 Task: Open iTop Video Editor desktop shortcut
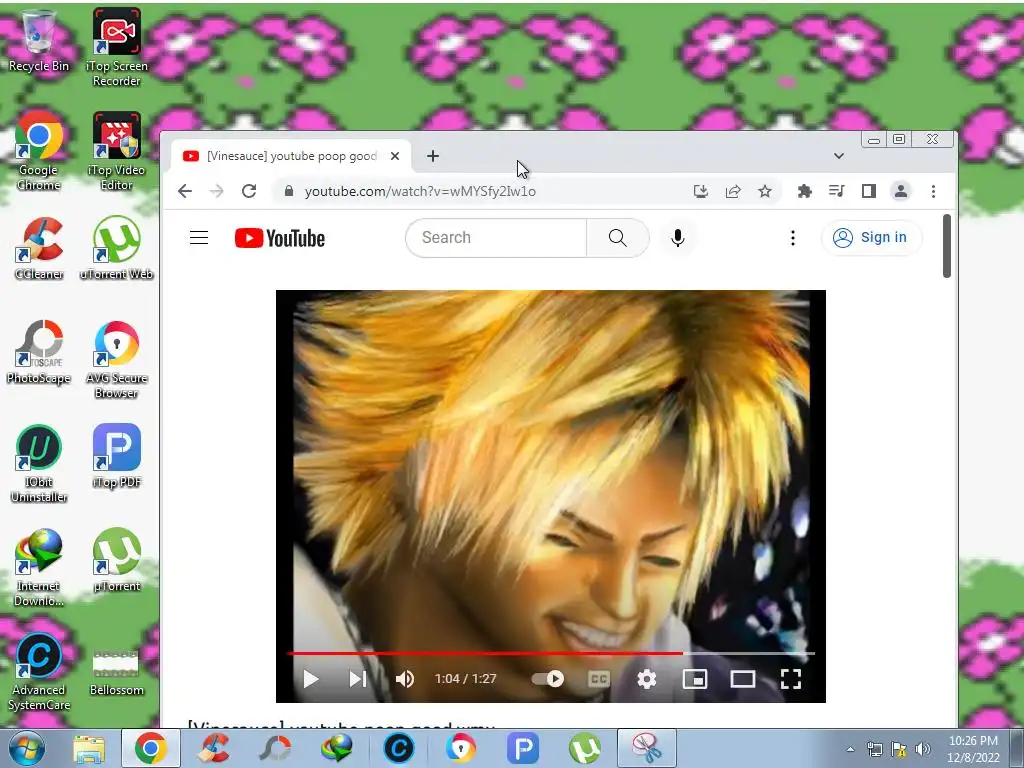coord(116,151)
